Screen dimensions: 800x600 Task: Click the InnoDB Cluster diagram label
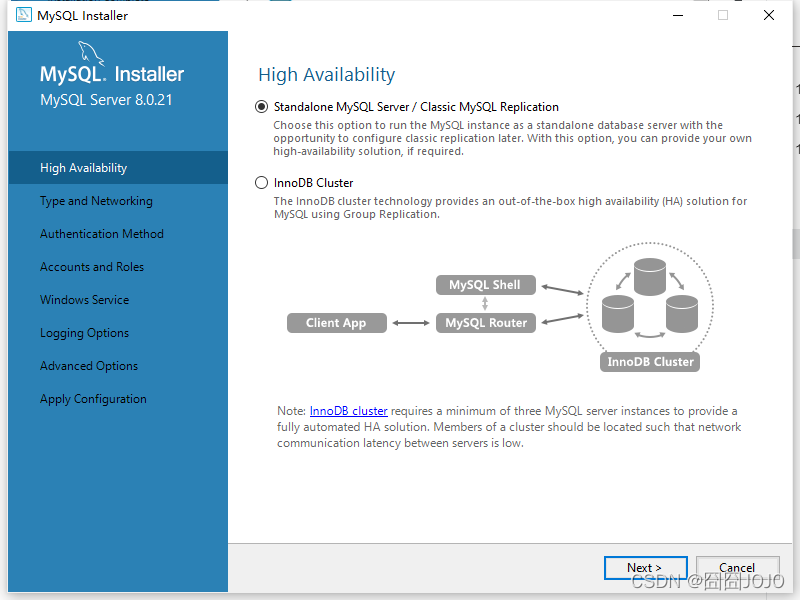click(650, 362)
